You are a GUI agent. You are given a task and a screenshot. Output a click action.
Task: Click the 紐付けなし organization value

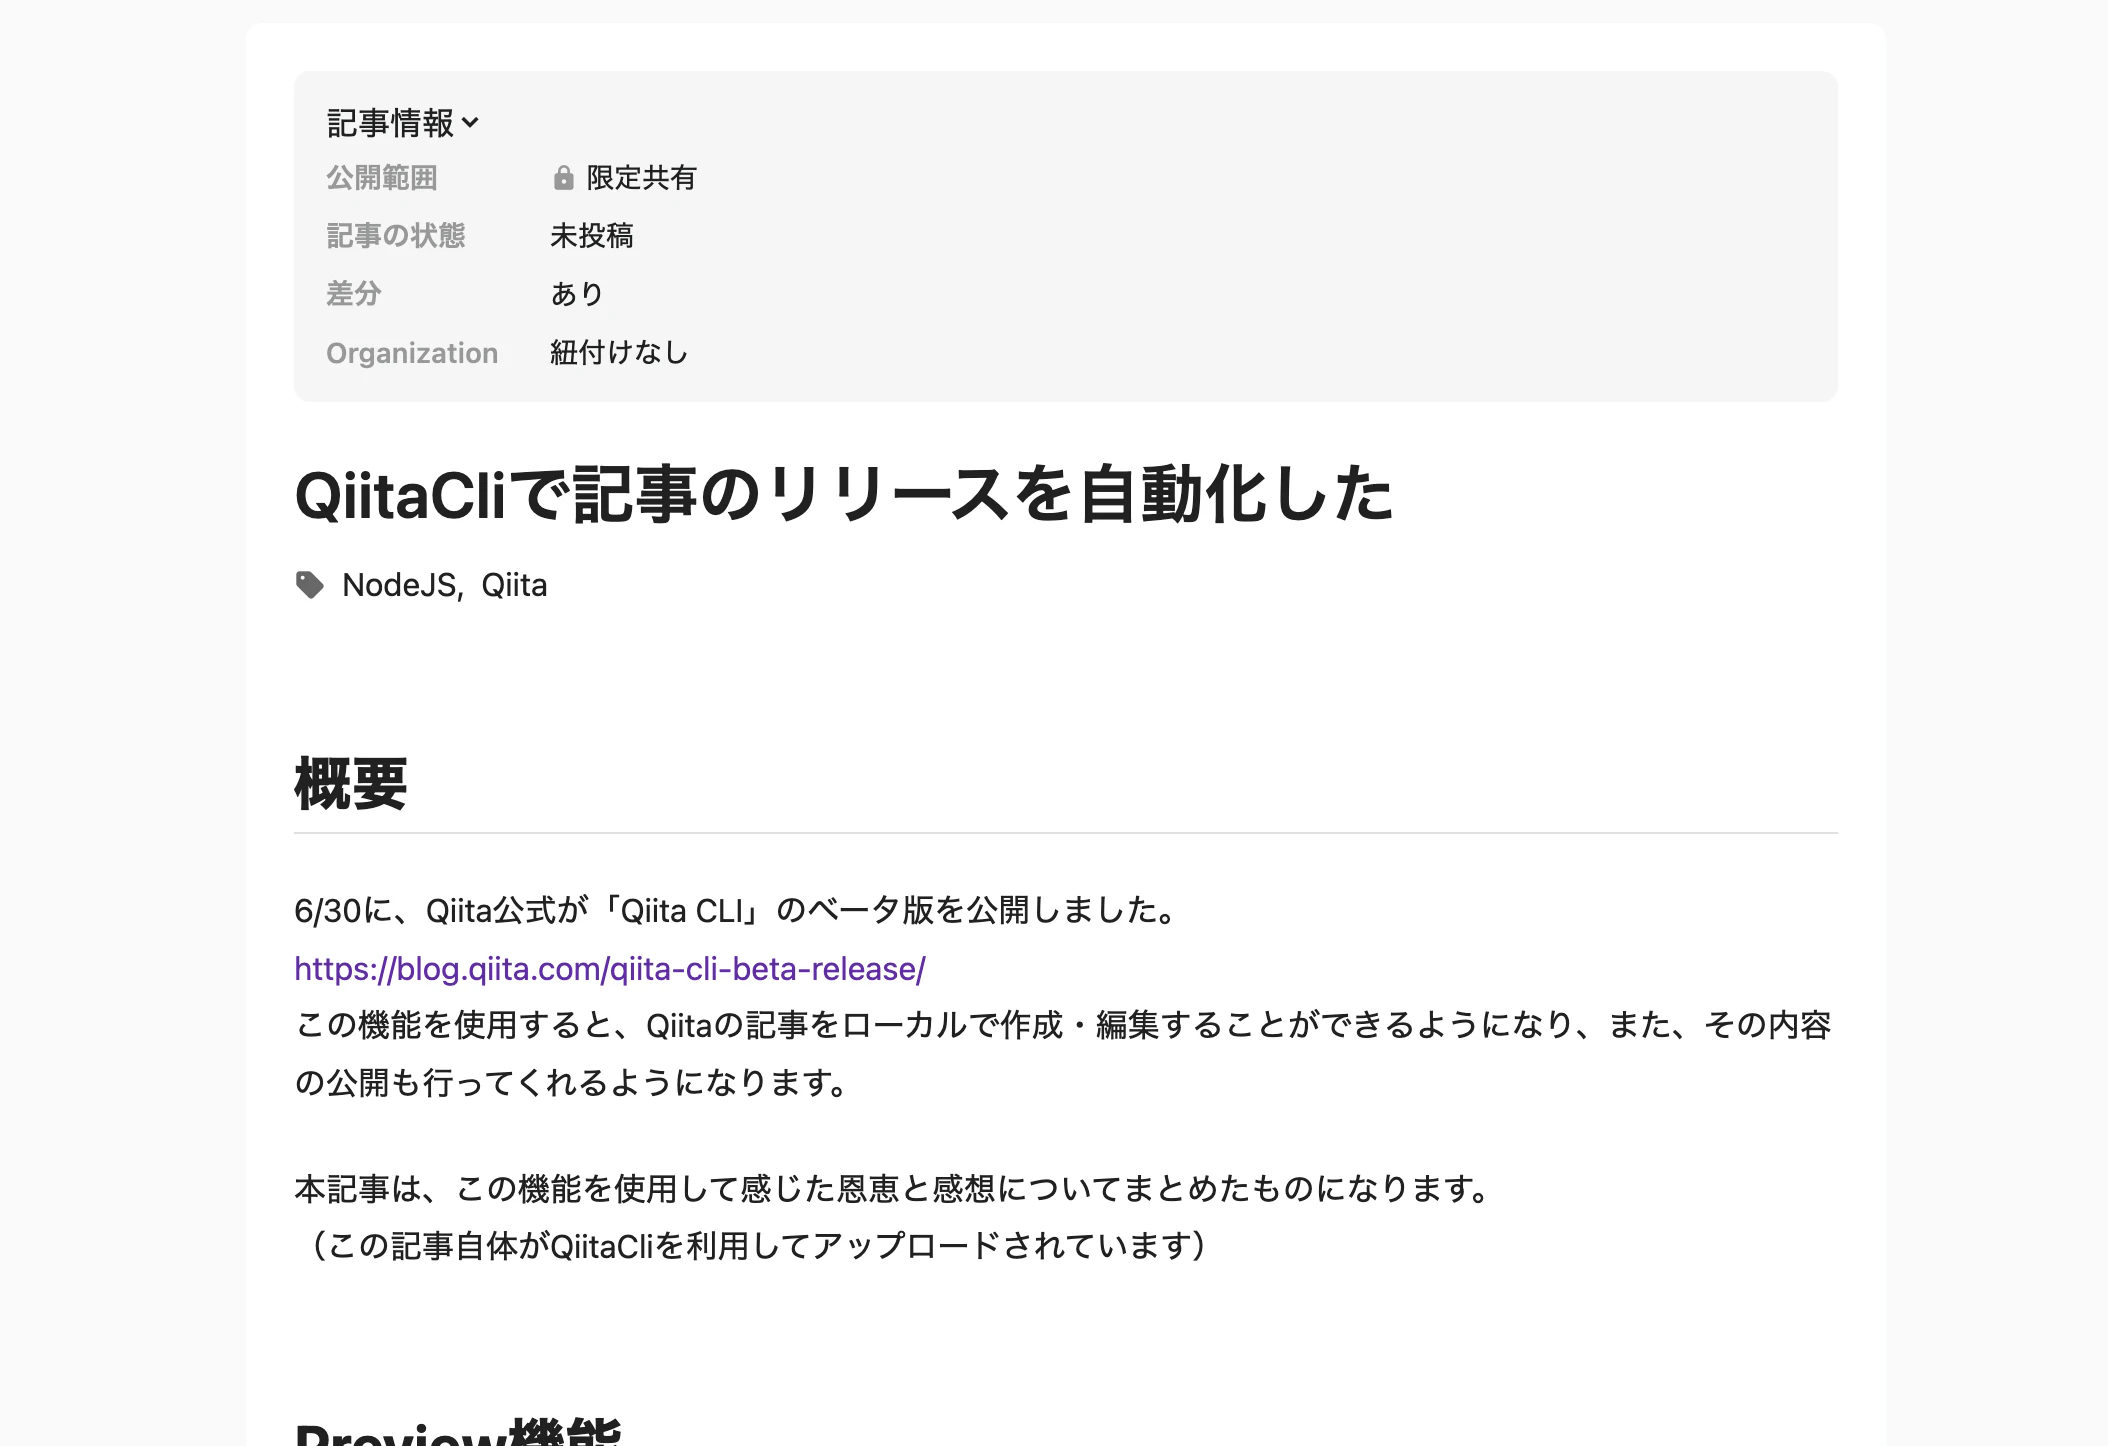point(619,352)
